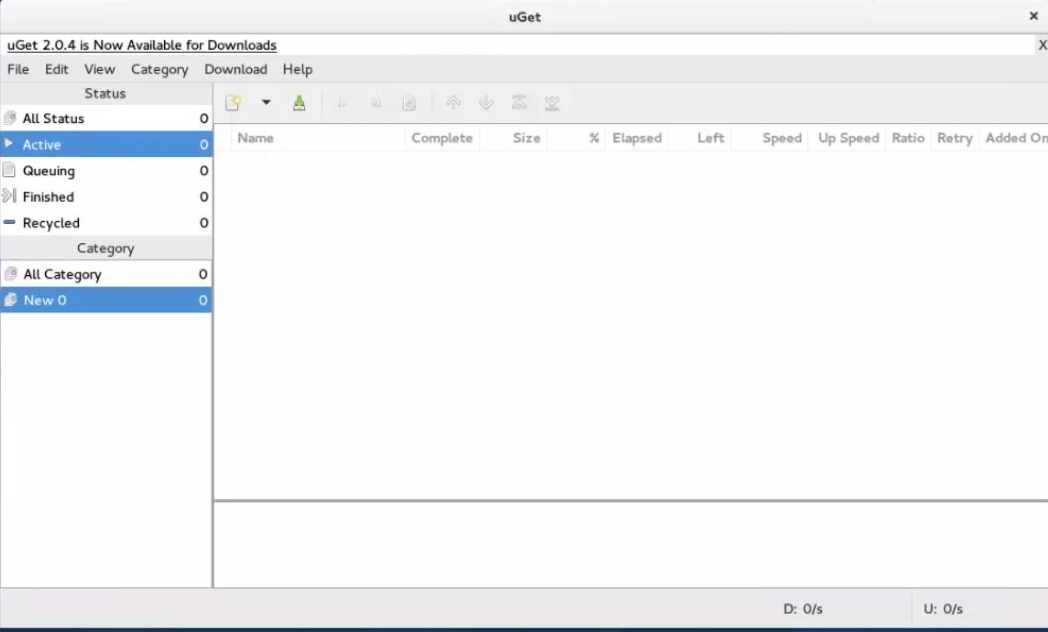
Task: Click the Category panel header in the sidebar
Action: click(106, 249)
